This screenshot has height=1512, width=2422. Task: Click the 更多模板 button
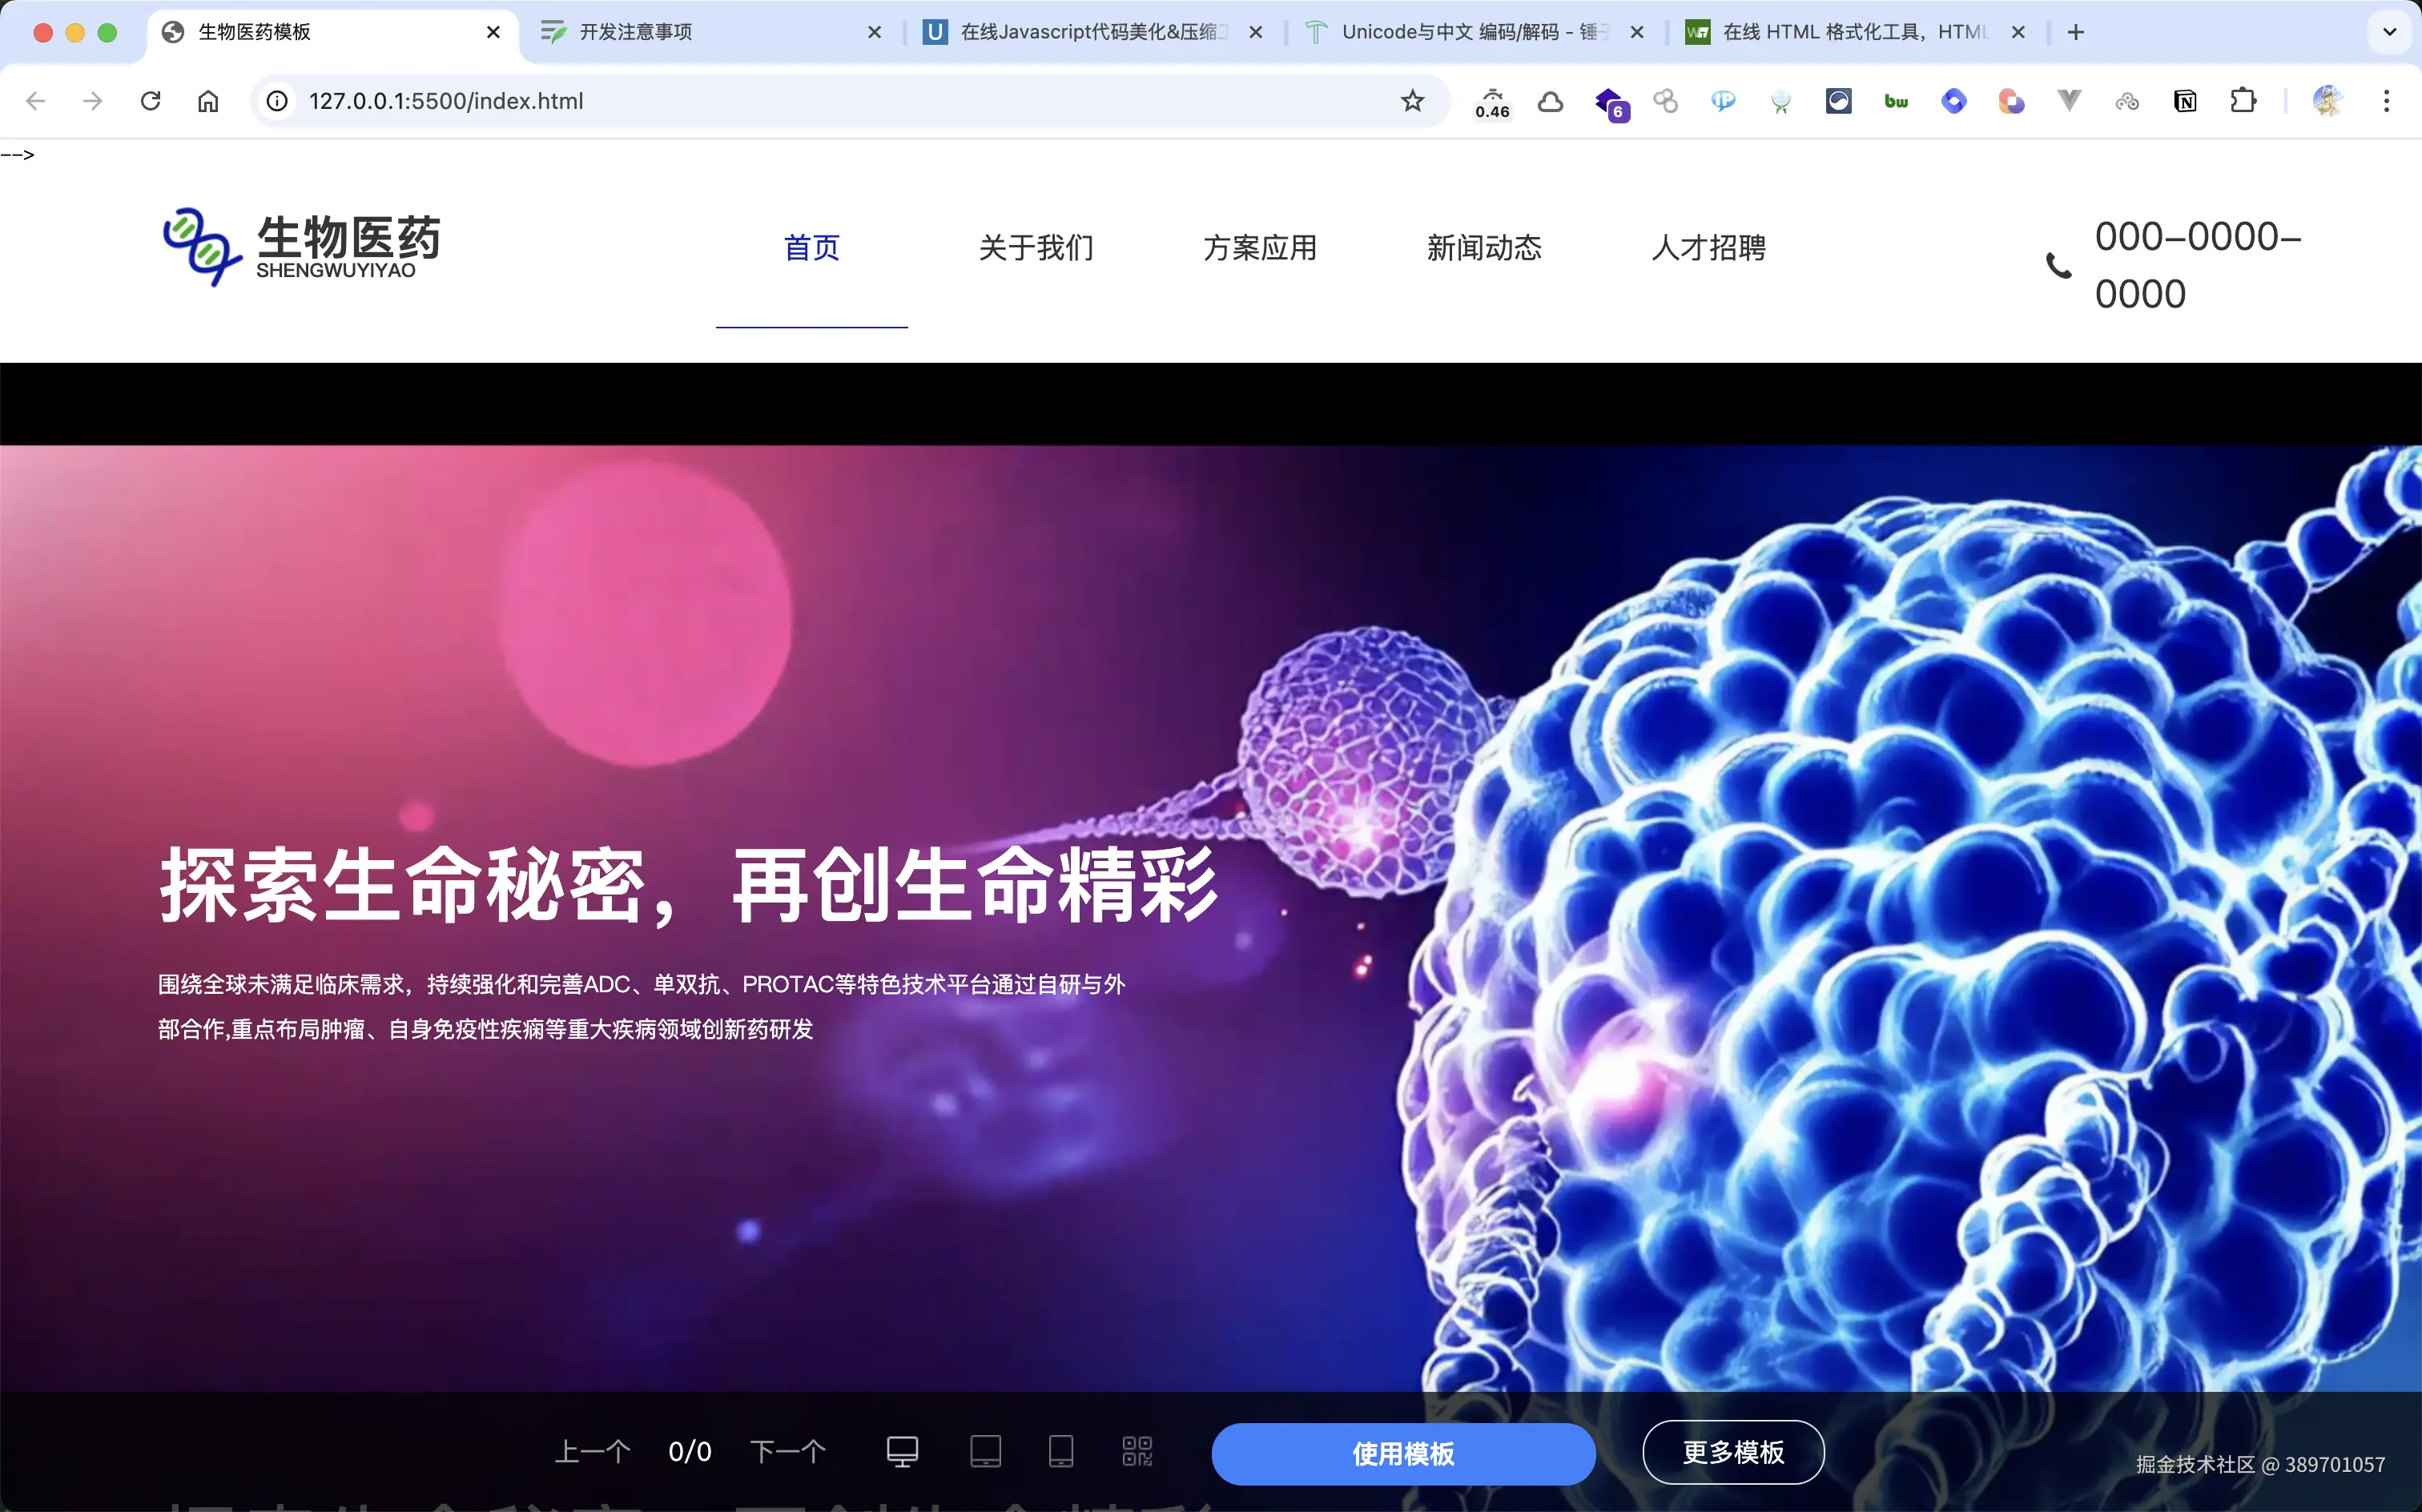(x=1733, y=1452)
